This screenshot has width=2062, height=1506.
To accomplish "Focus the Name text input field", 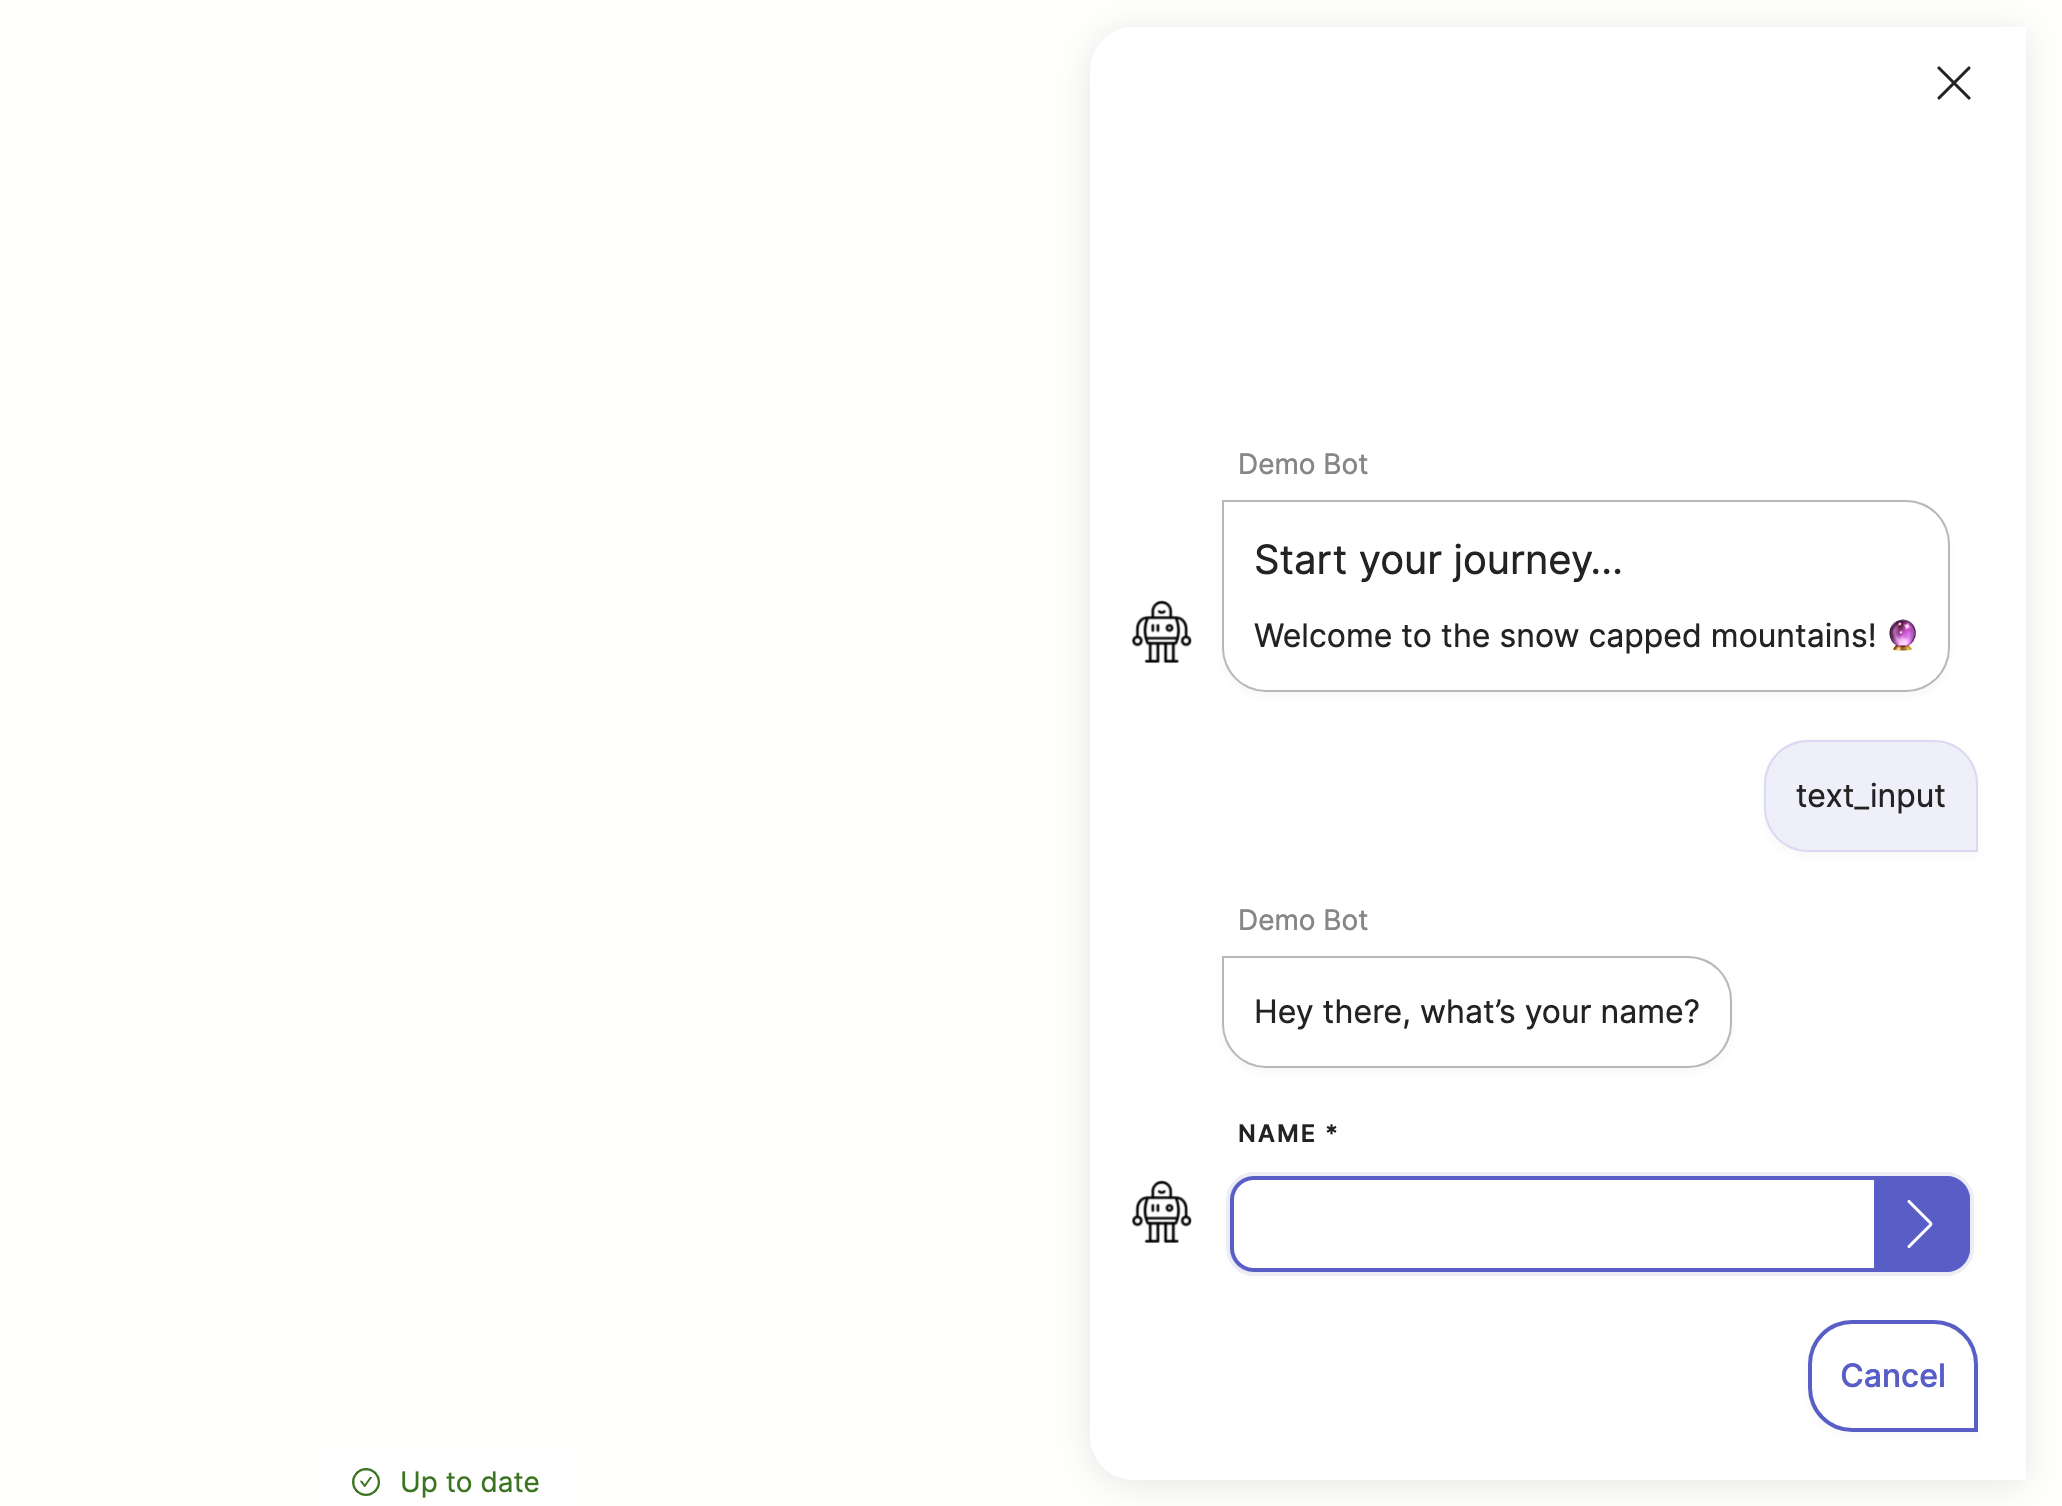I will pos(1552,1224).
